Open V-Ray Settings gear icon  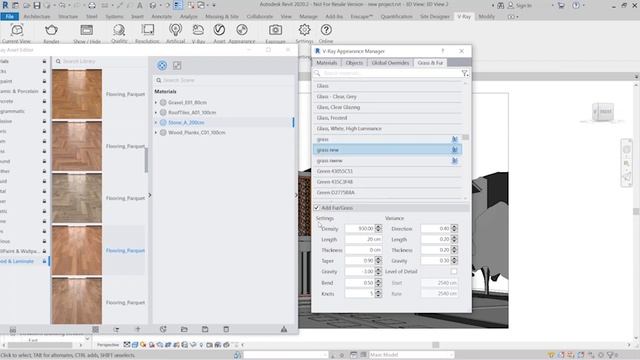coord(304,31)
